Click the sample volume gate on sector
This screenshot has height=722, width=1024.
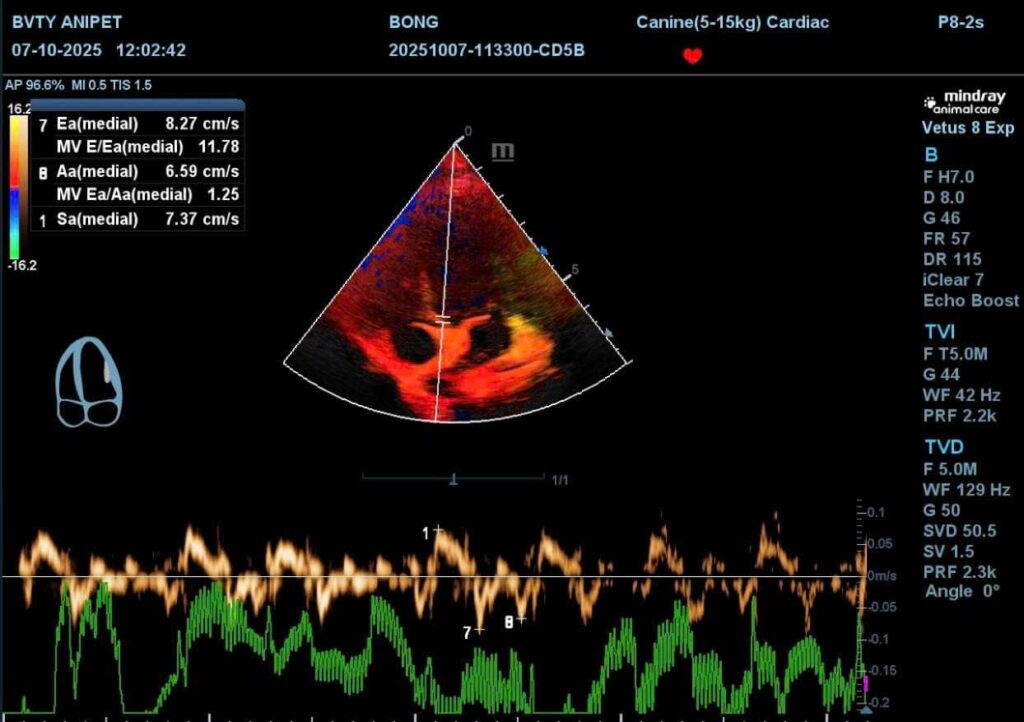click(x=442, y=320)
